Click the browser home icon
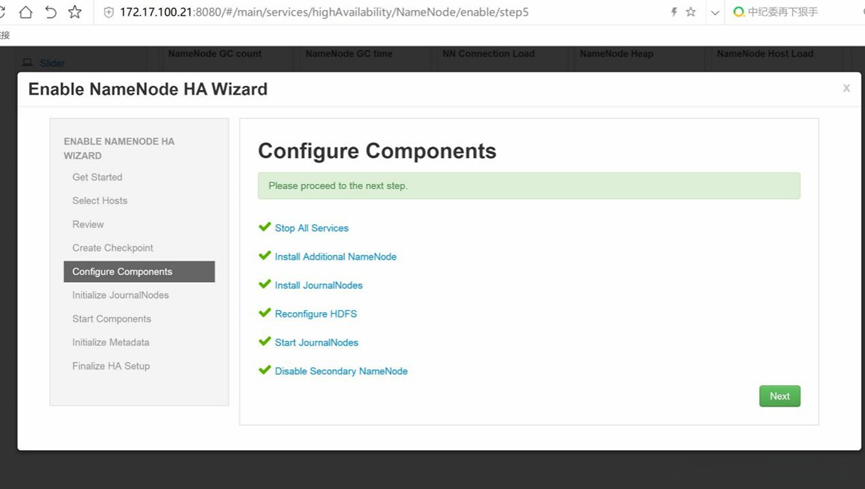The height and width of the screenshot is (489, 865). coord(26,12)
